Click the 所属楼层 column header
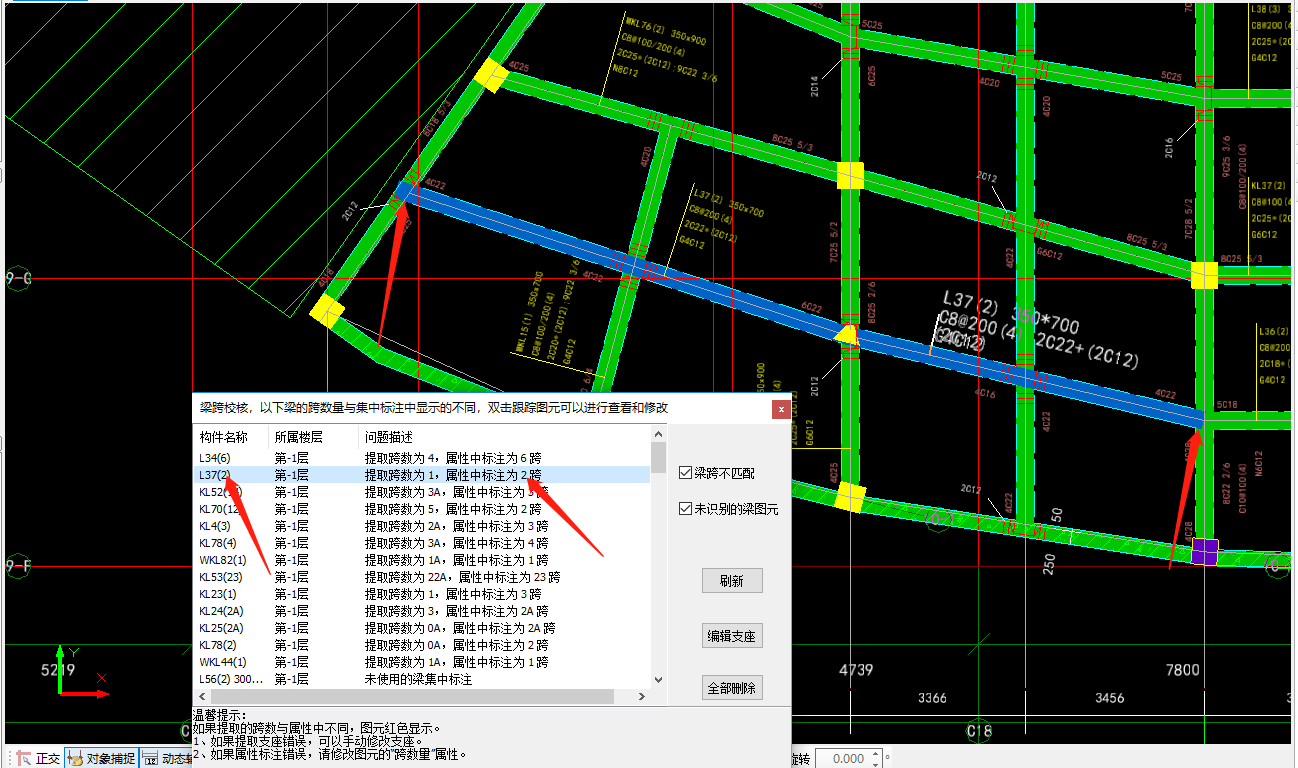The image size is (1298, 768). (x=313, y=437)
